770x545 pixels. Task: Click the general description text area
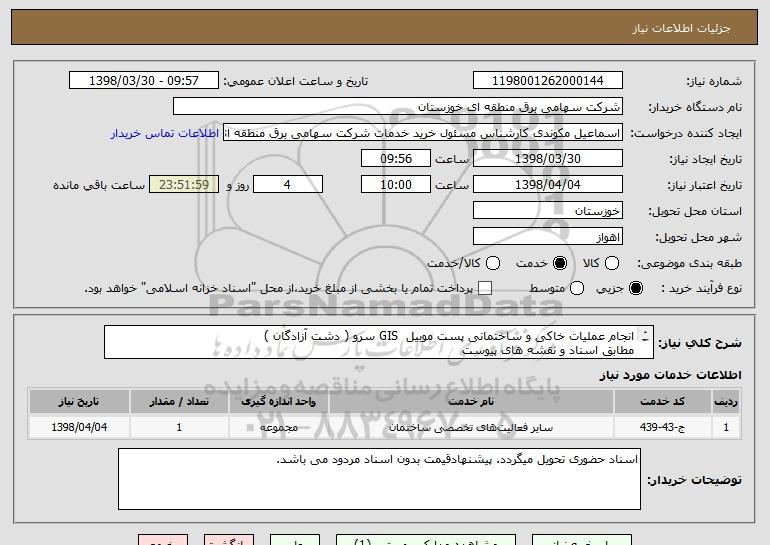[x=379, y=342]
